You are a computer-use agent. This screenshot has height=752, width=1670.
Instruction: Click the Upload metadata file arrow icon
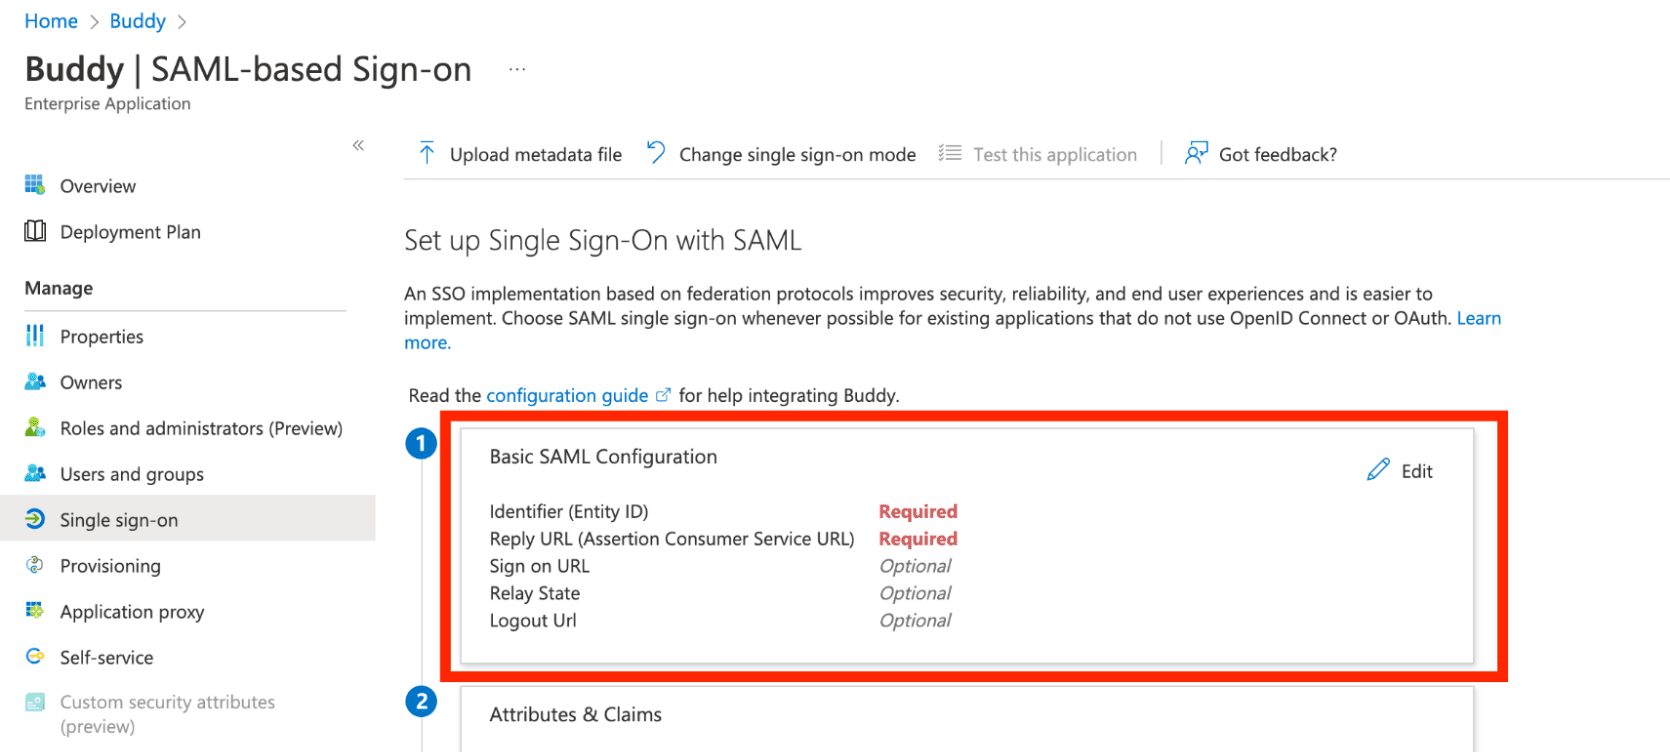pyautogui.click(x=427, y=153)
